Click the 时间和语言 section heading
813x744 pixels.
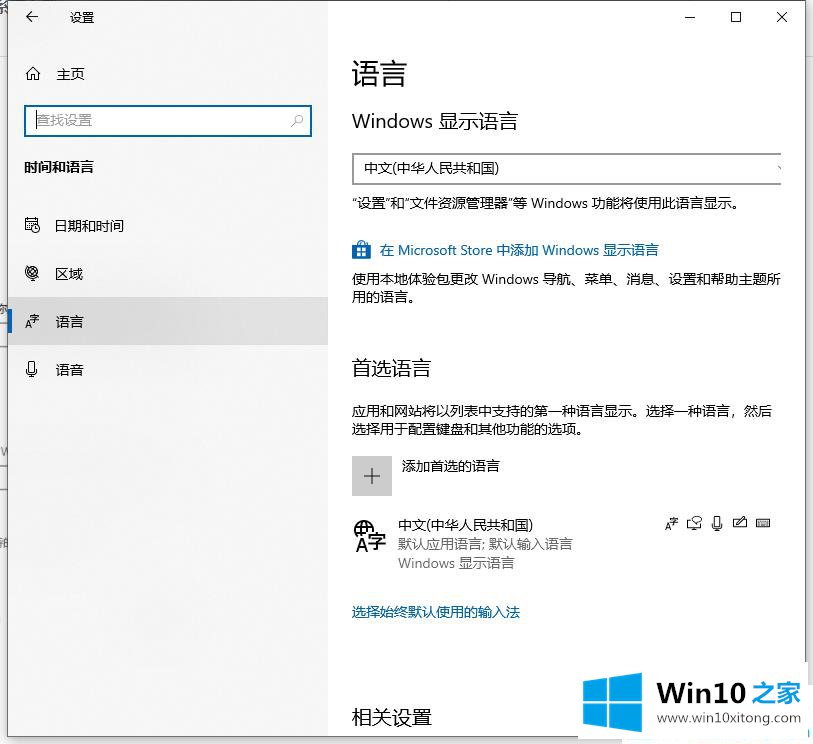[x=59, y=167]
